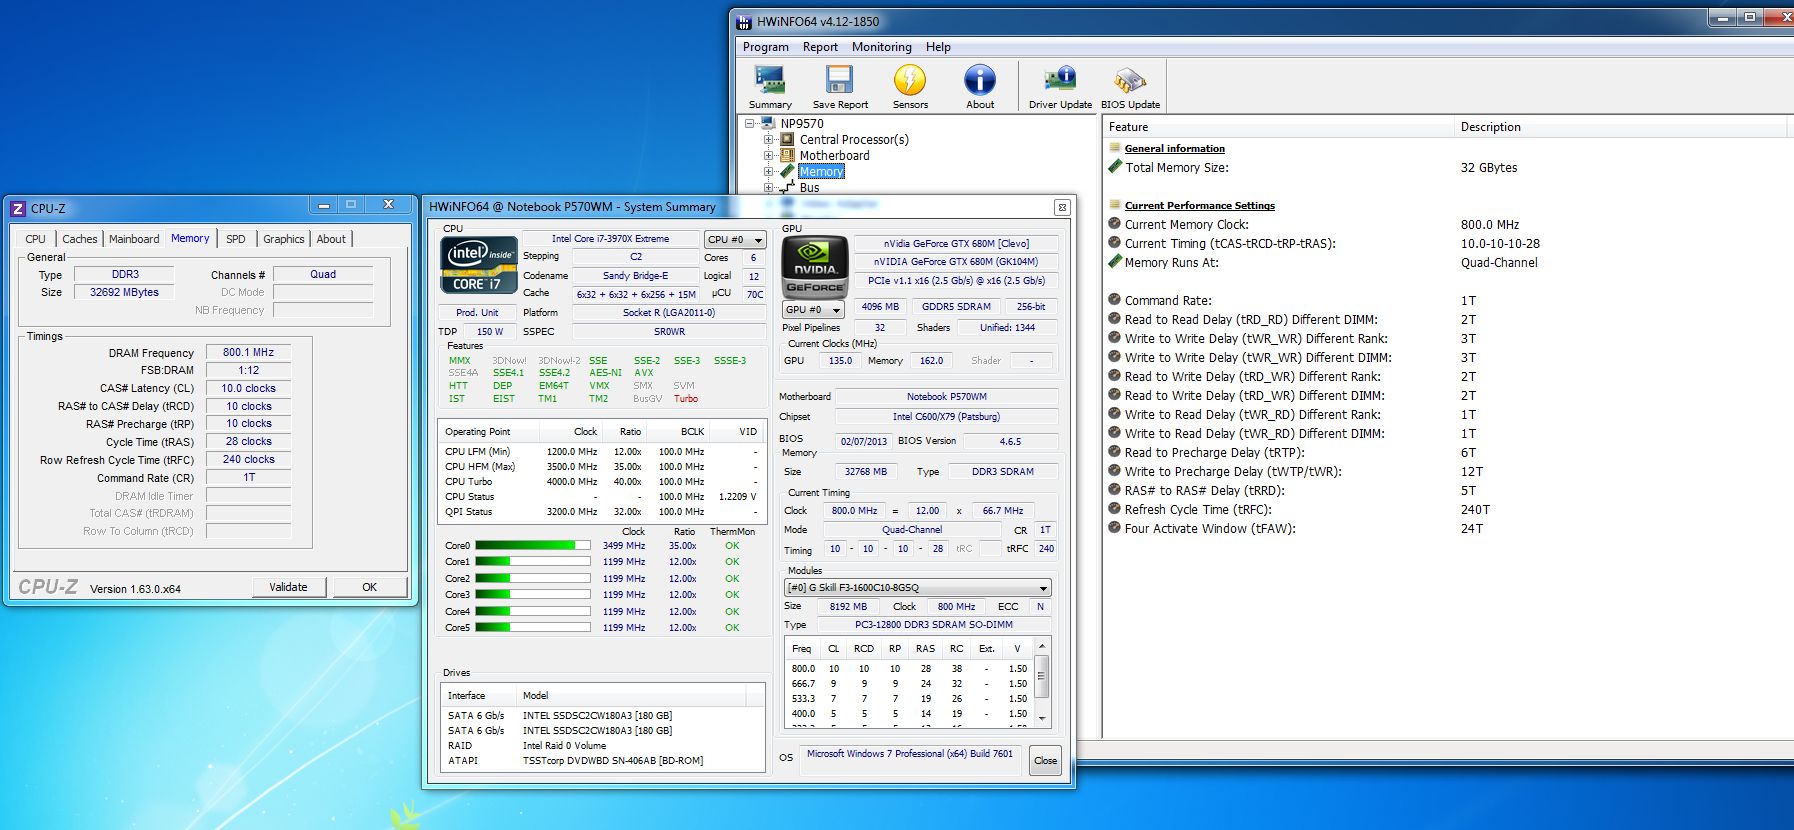Select the Motherboard item in the tree
This screenshot has width=1794, height=830.
834,156
